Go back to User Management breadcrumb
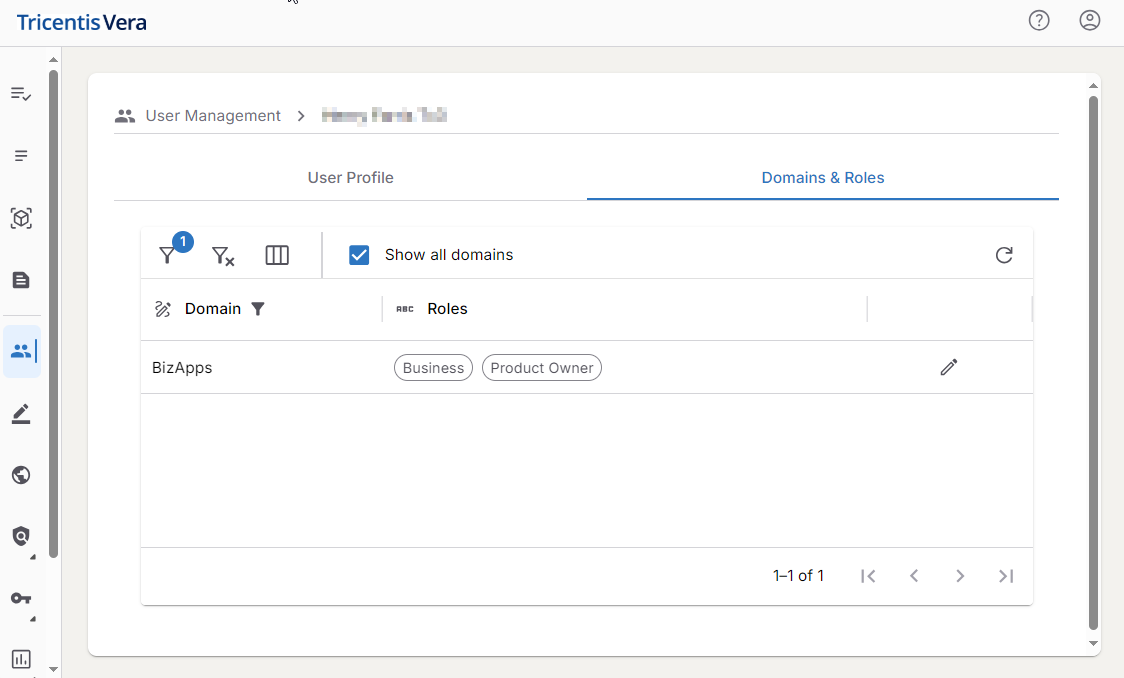The height and width of the screenshot is (678, 1124). pyautogui.click(x=213, y=116)
